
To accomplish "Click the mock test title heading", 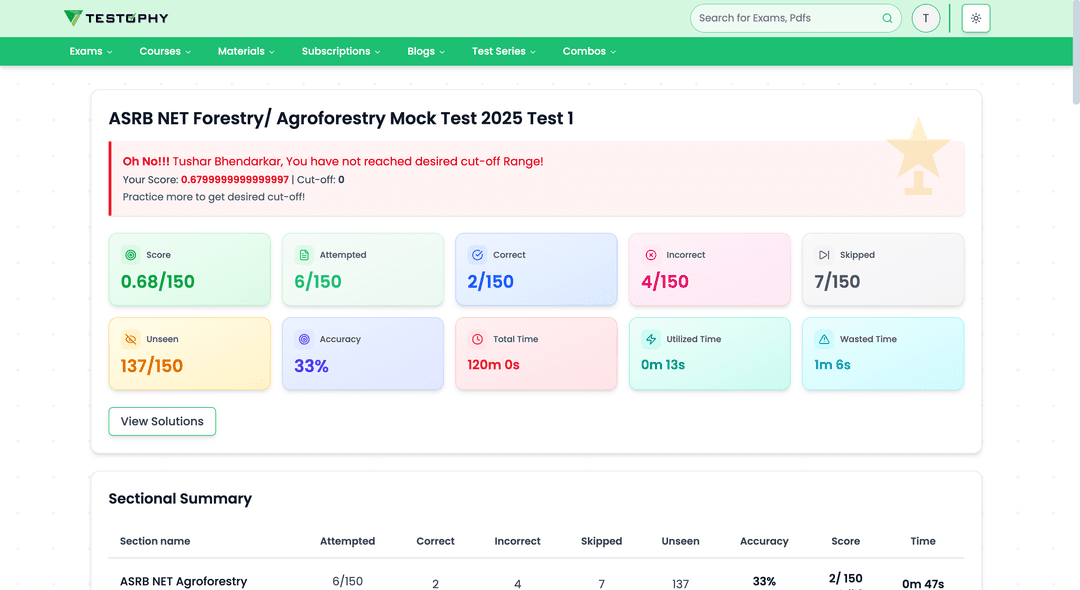I will click(x=341, y=118).
